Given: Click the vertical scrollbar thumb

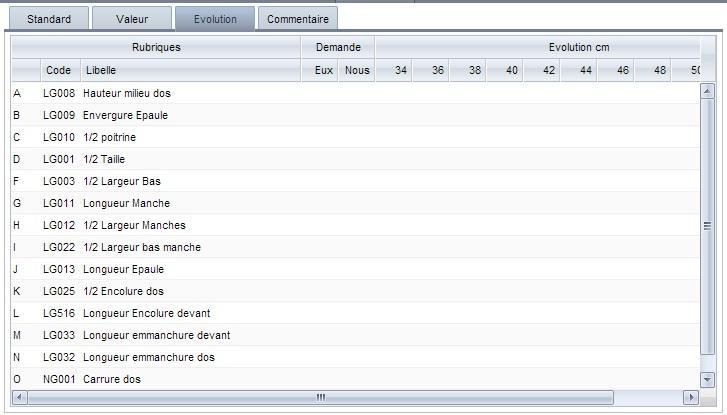Looking at the screenshot, I should pos(708,226).
